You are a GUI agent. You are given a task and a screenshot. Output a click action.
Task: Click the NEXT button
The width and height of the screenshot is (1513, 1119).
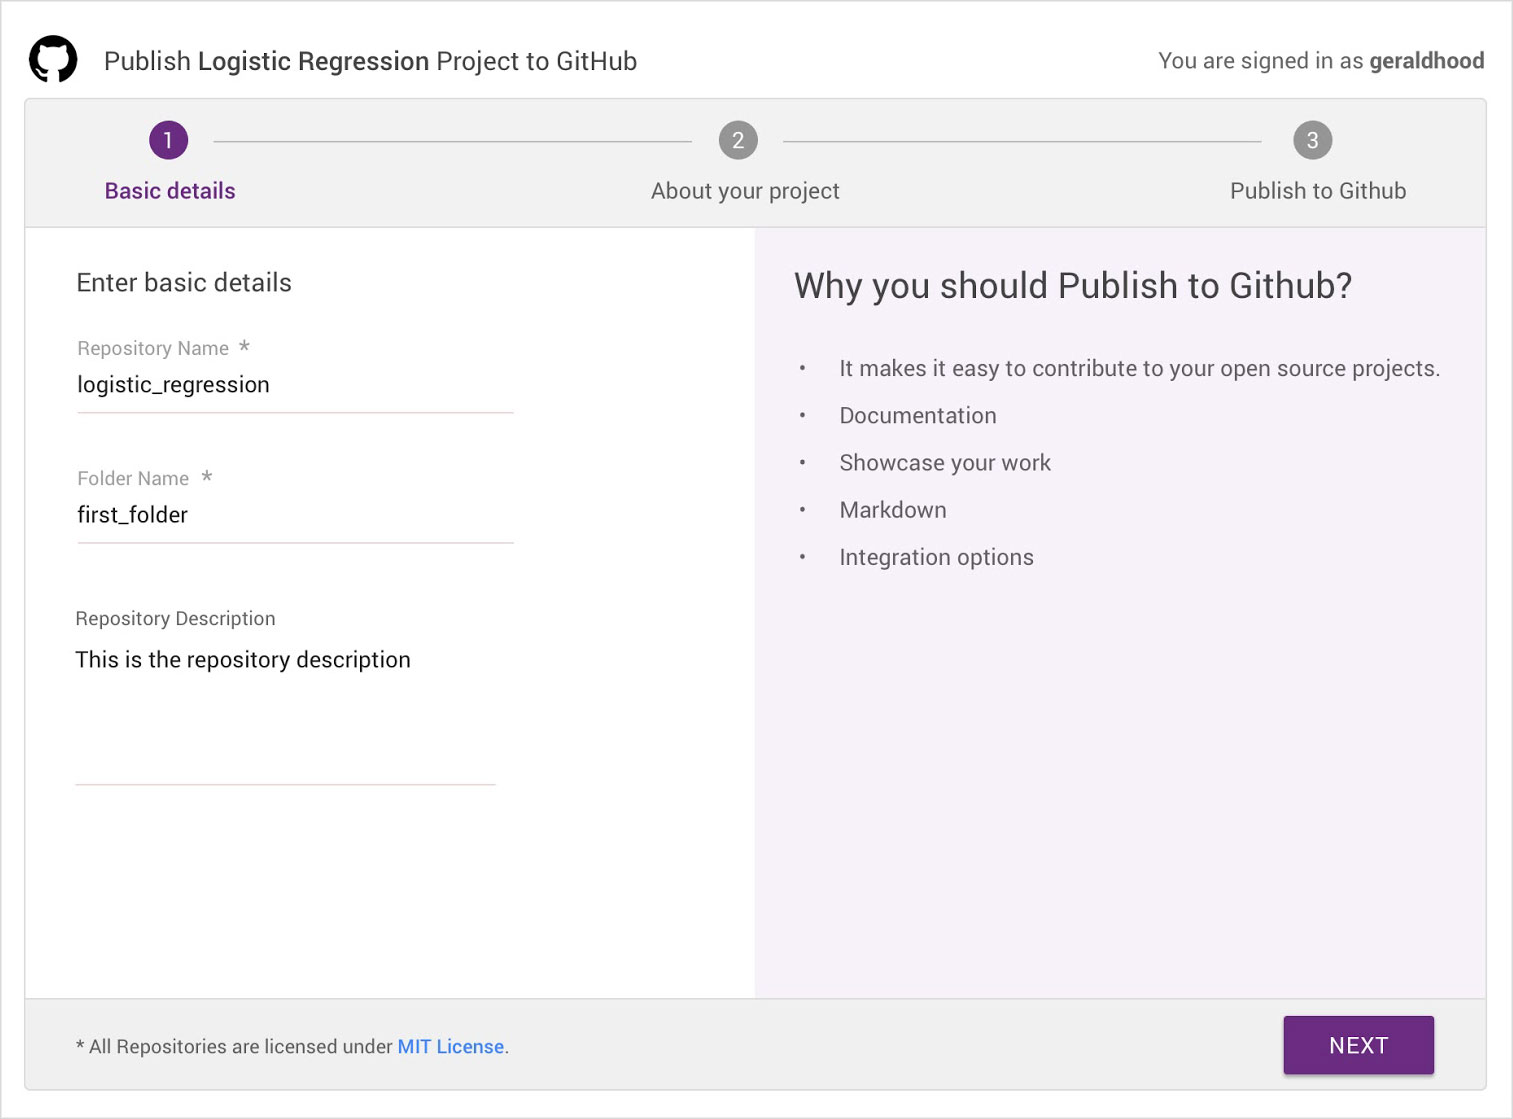coord(1358,1045)
